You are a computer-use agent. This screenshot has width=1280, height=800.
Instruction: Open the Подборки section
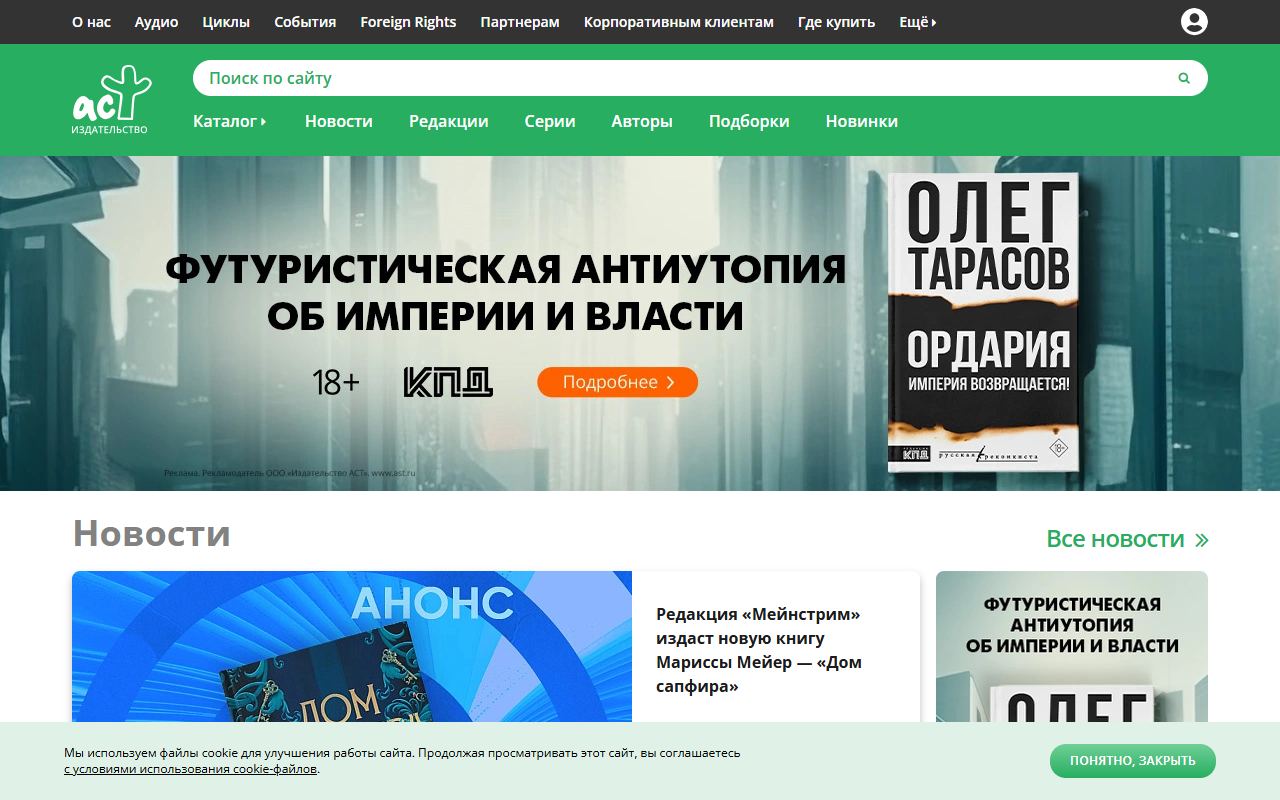point(749,121)
